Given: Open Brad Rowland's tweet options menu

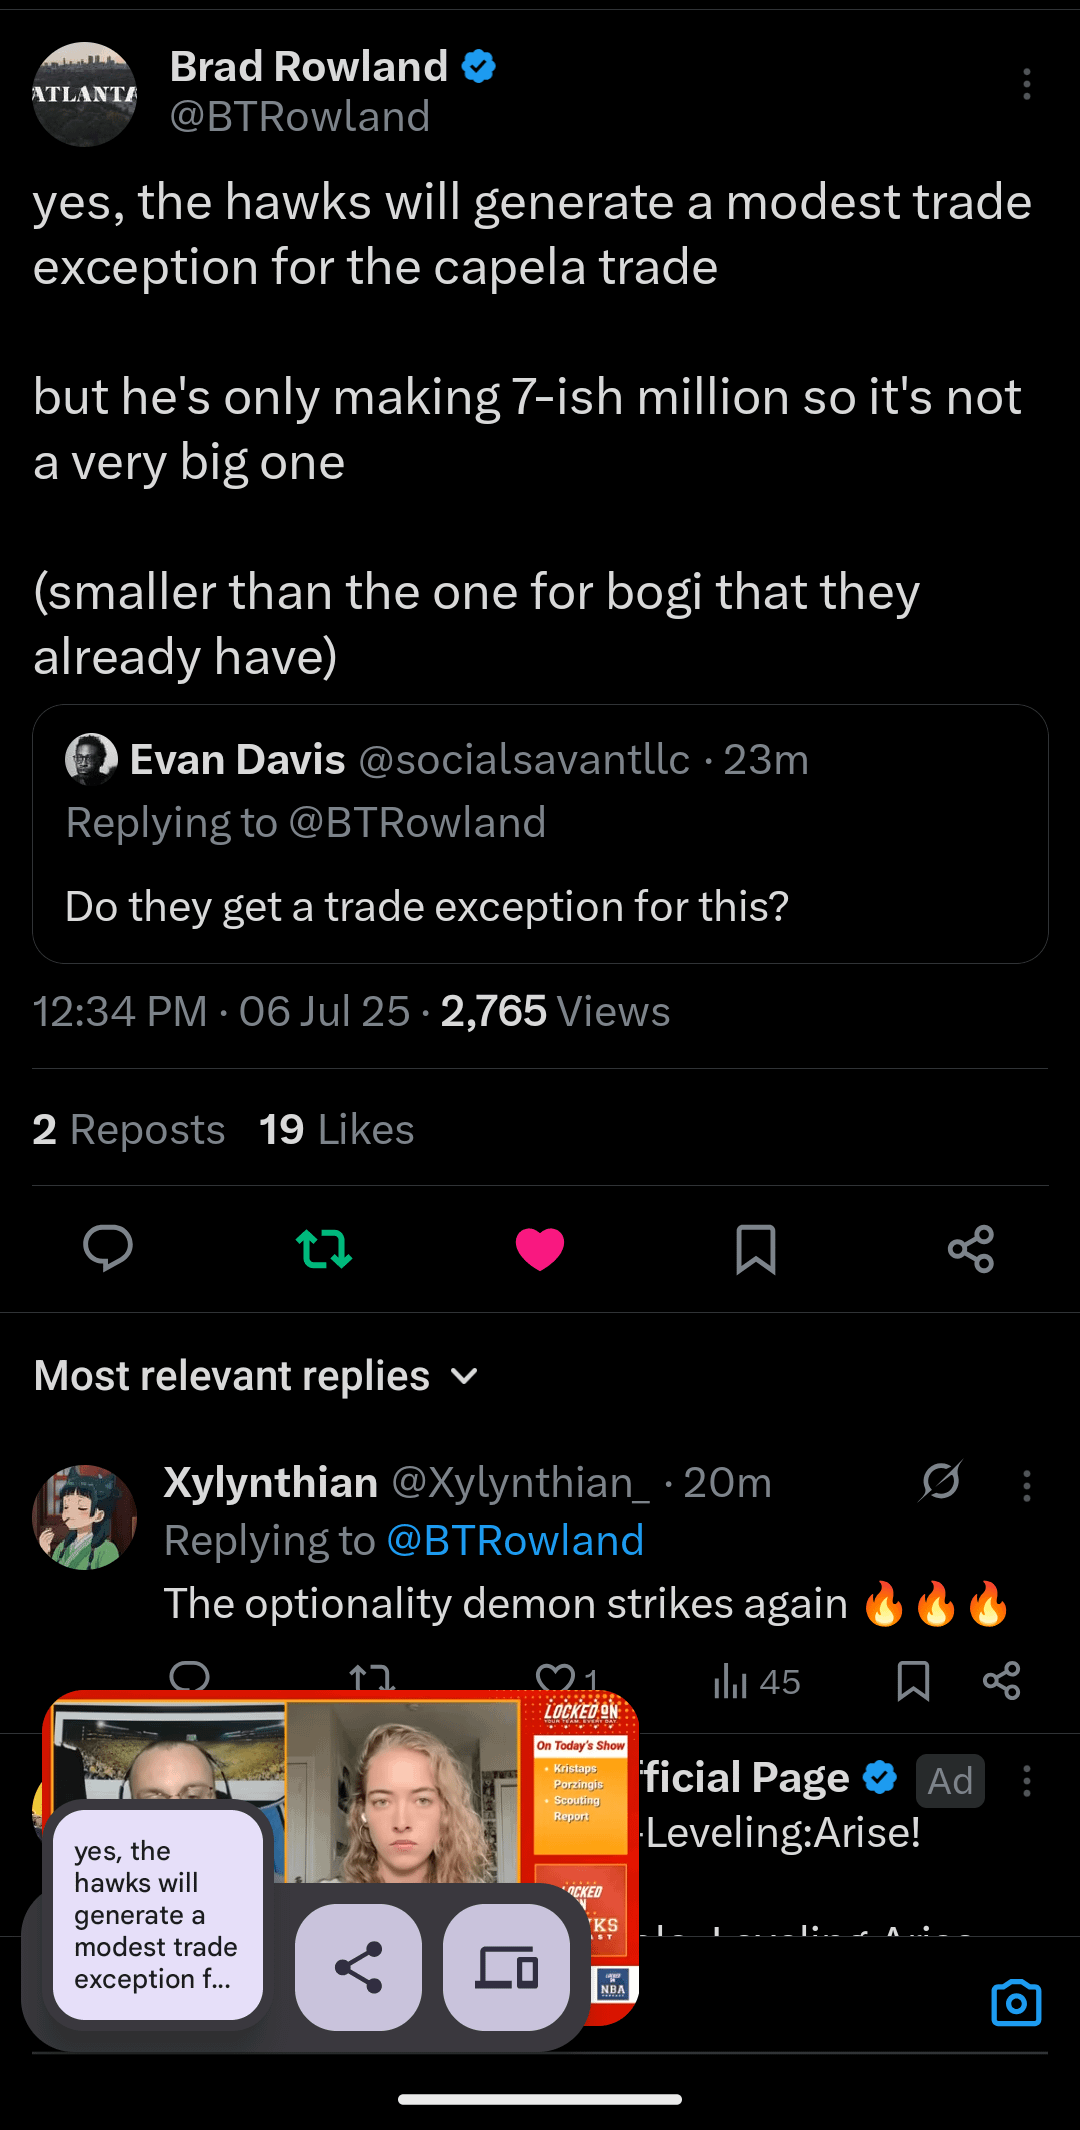Looking at the screenshot, I should point(1026,84).
